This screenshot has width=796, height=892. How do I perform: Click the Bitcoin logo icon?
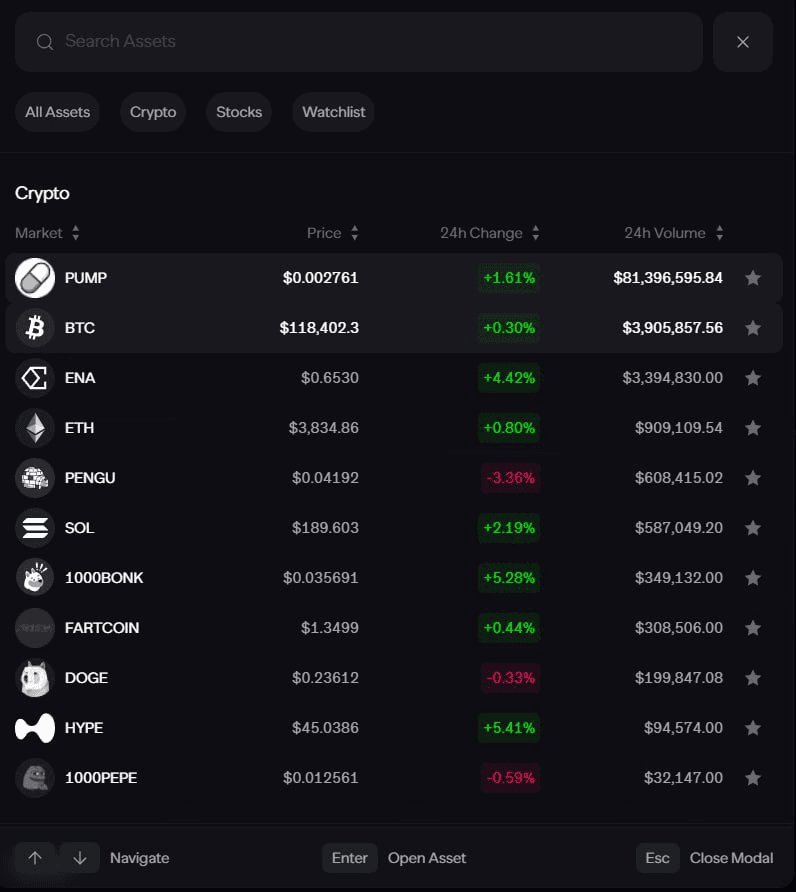[35, 328]
